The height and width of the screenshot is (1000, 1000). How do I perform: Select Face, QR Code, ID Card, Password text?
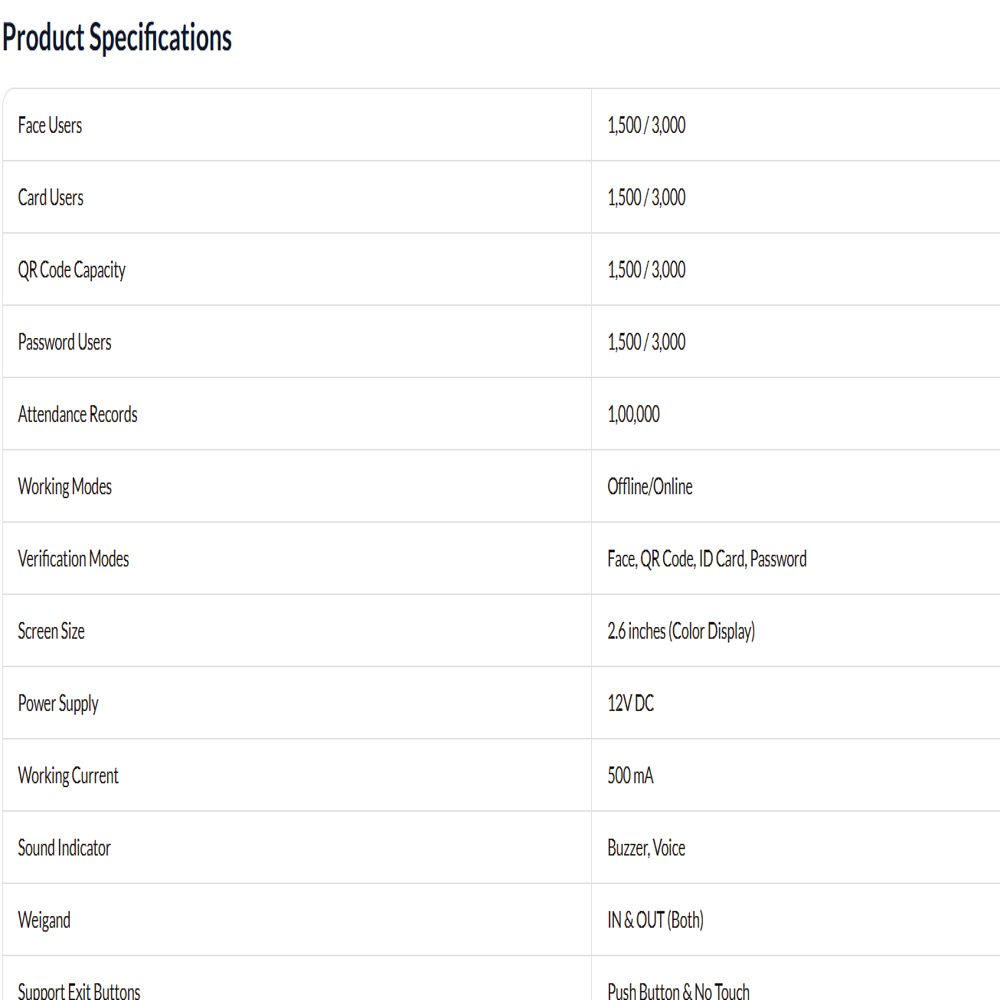point(707,559)
